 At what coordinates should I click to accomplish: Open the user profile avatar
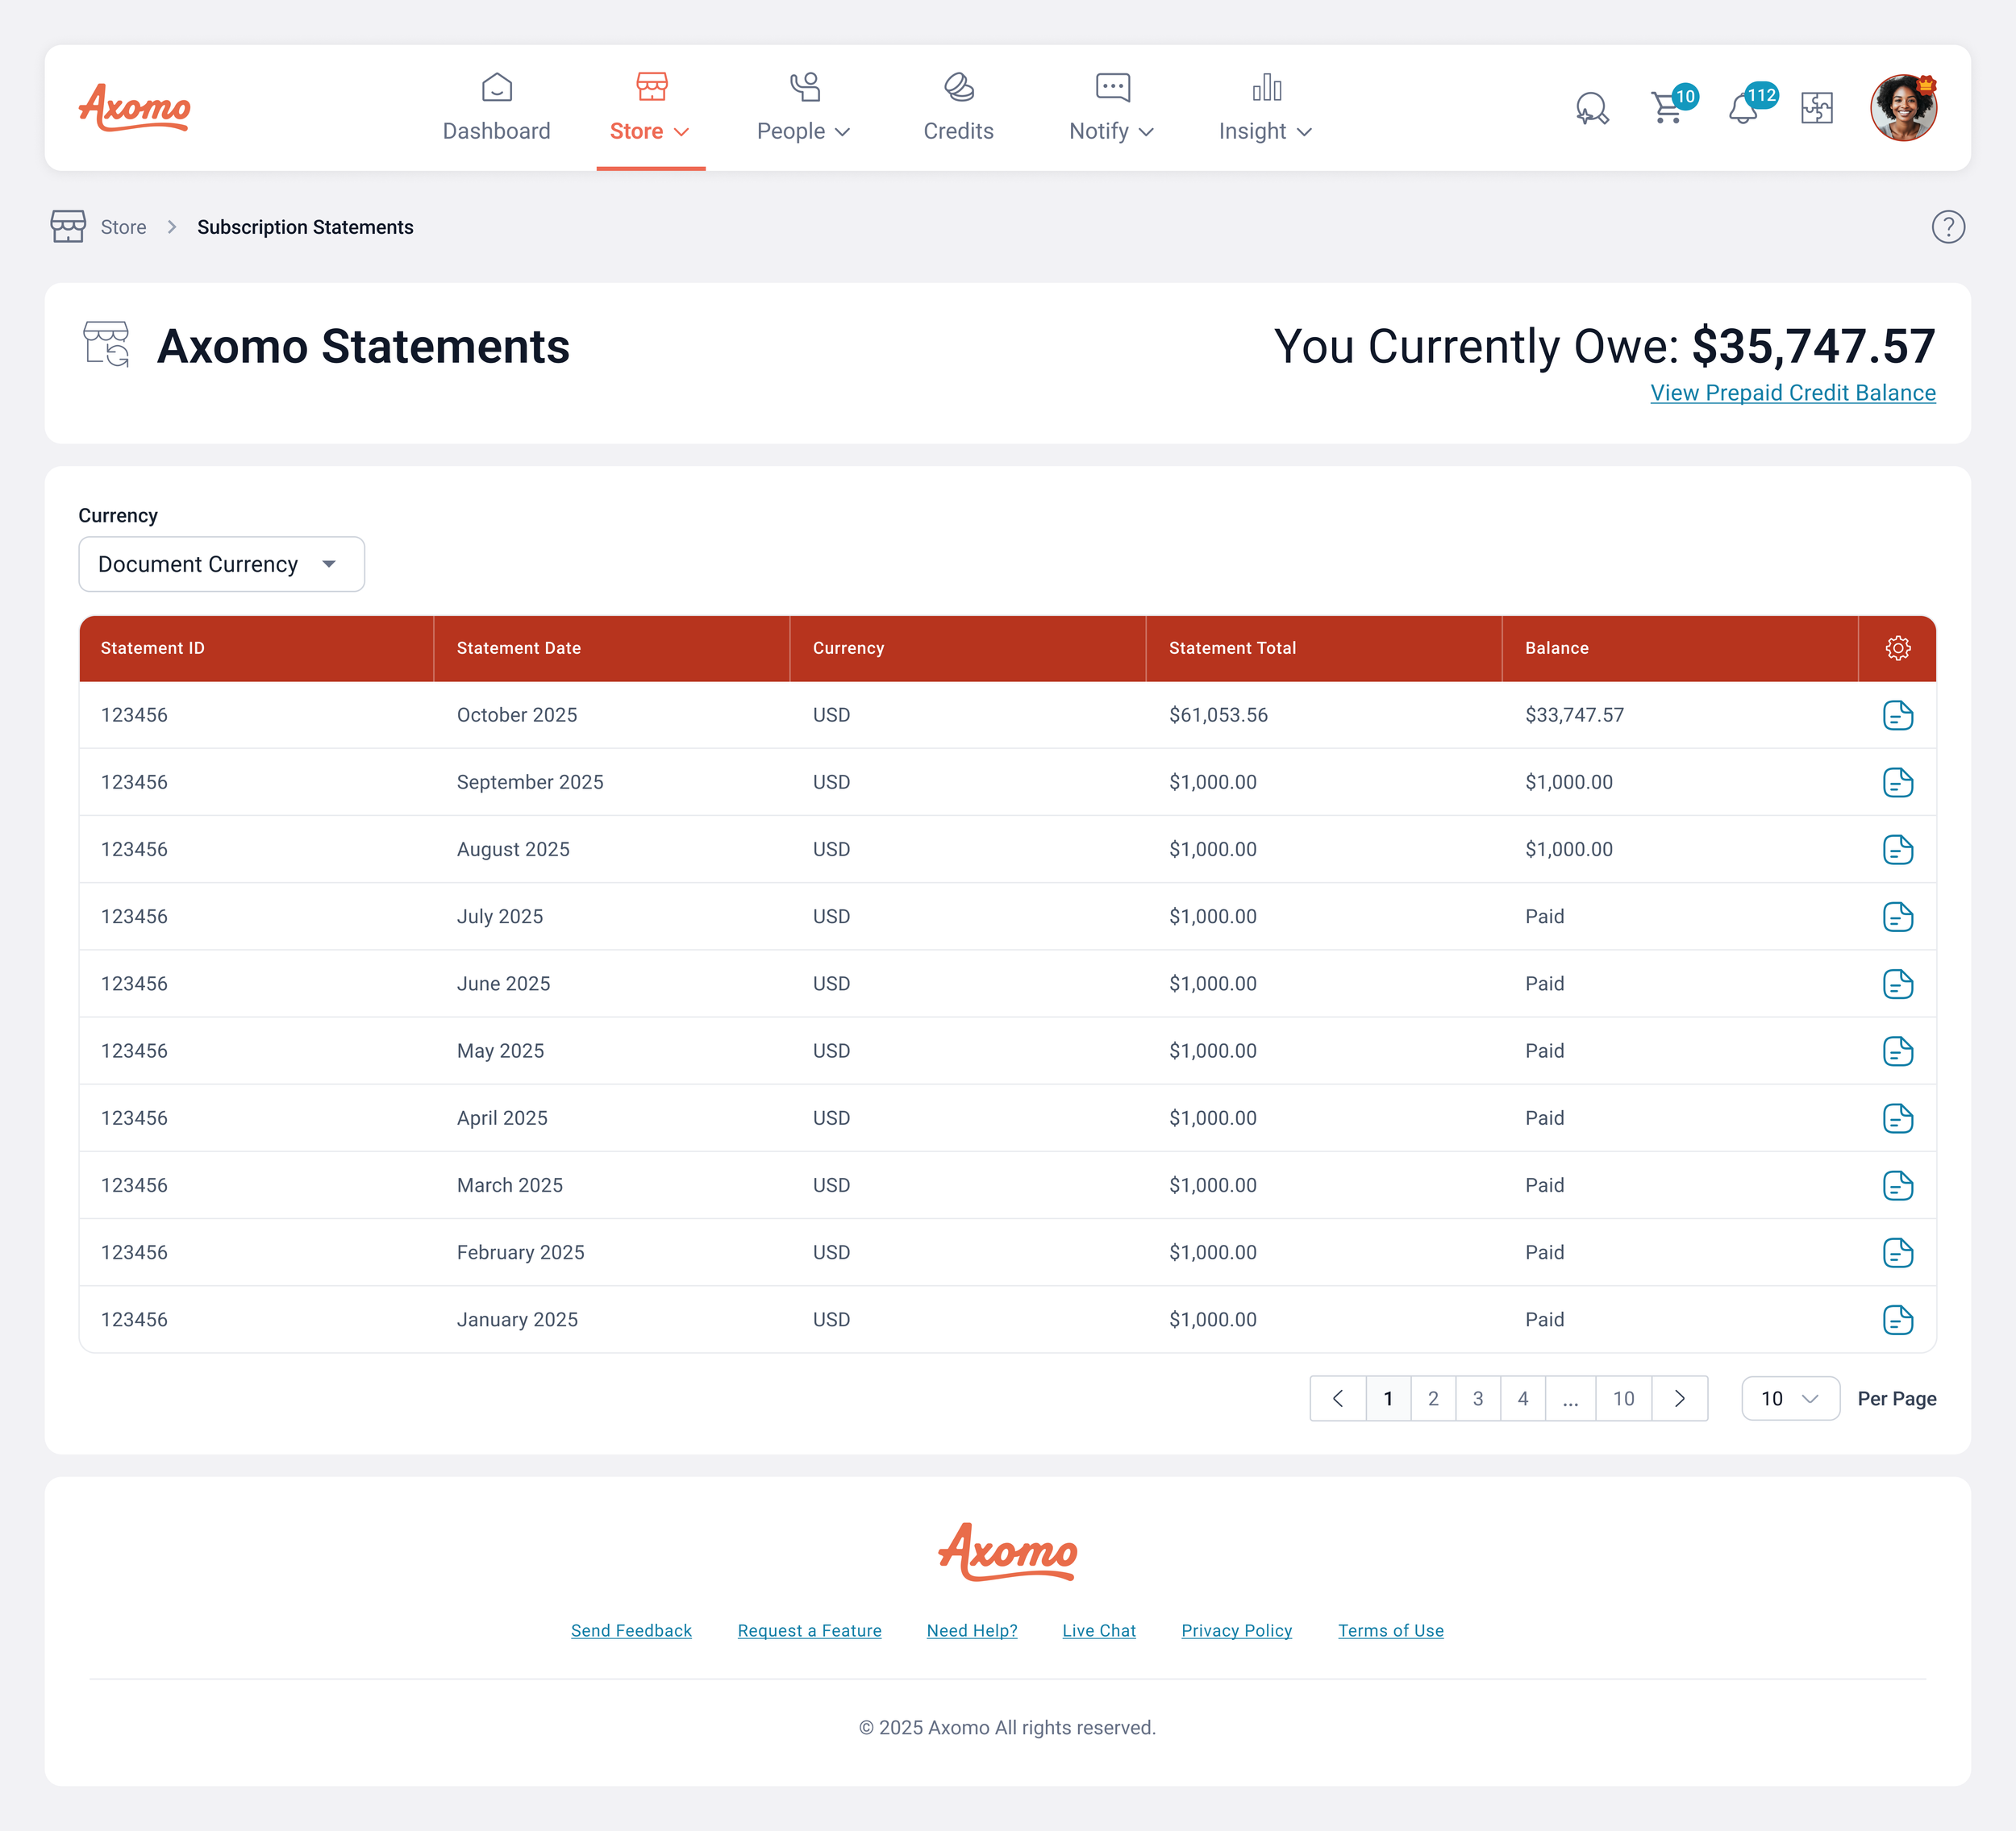point(1902,108)
